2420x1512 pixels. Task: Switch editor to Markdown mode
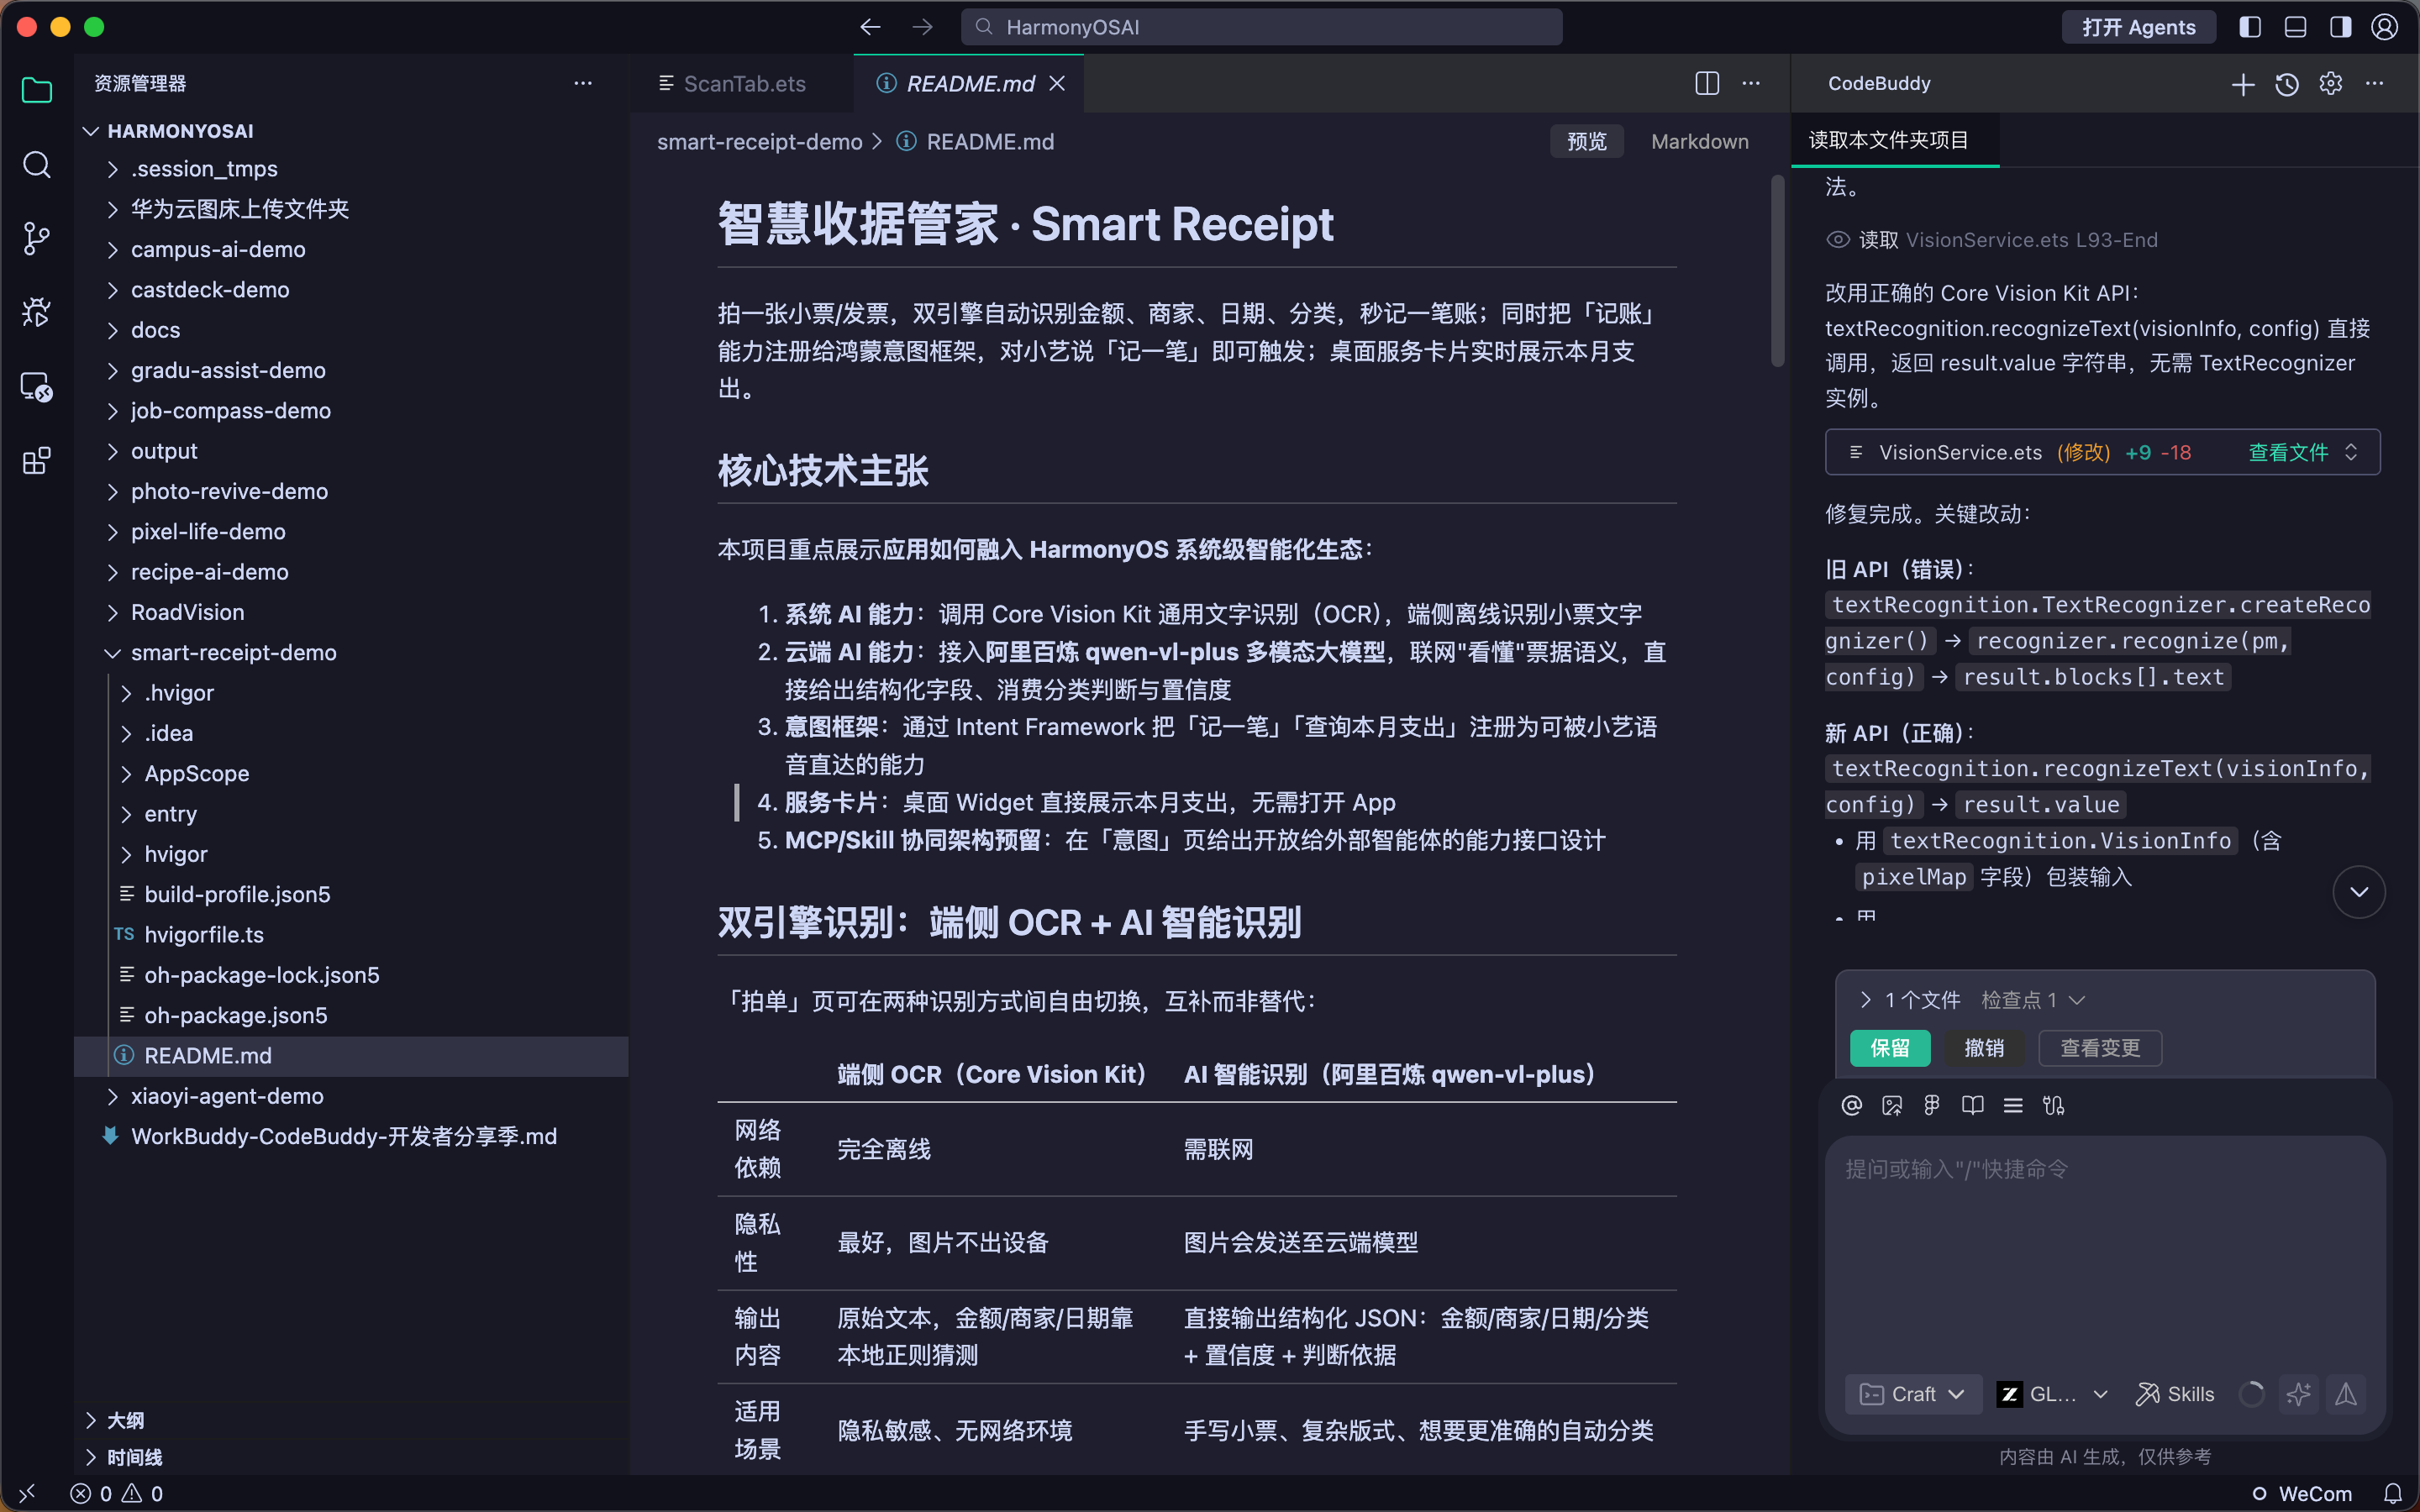click(1700, 142)
